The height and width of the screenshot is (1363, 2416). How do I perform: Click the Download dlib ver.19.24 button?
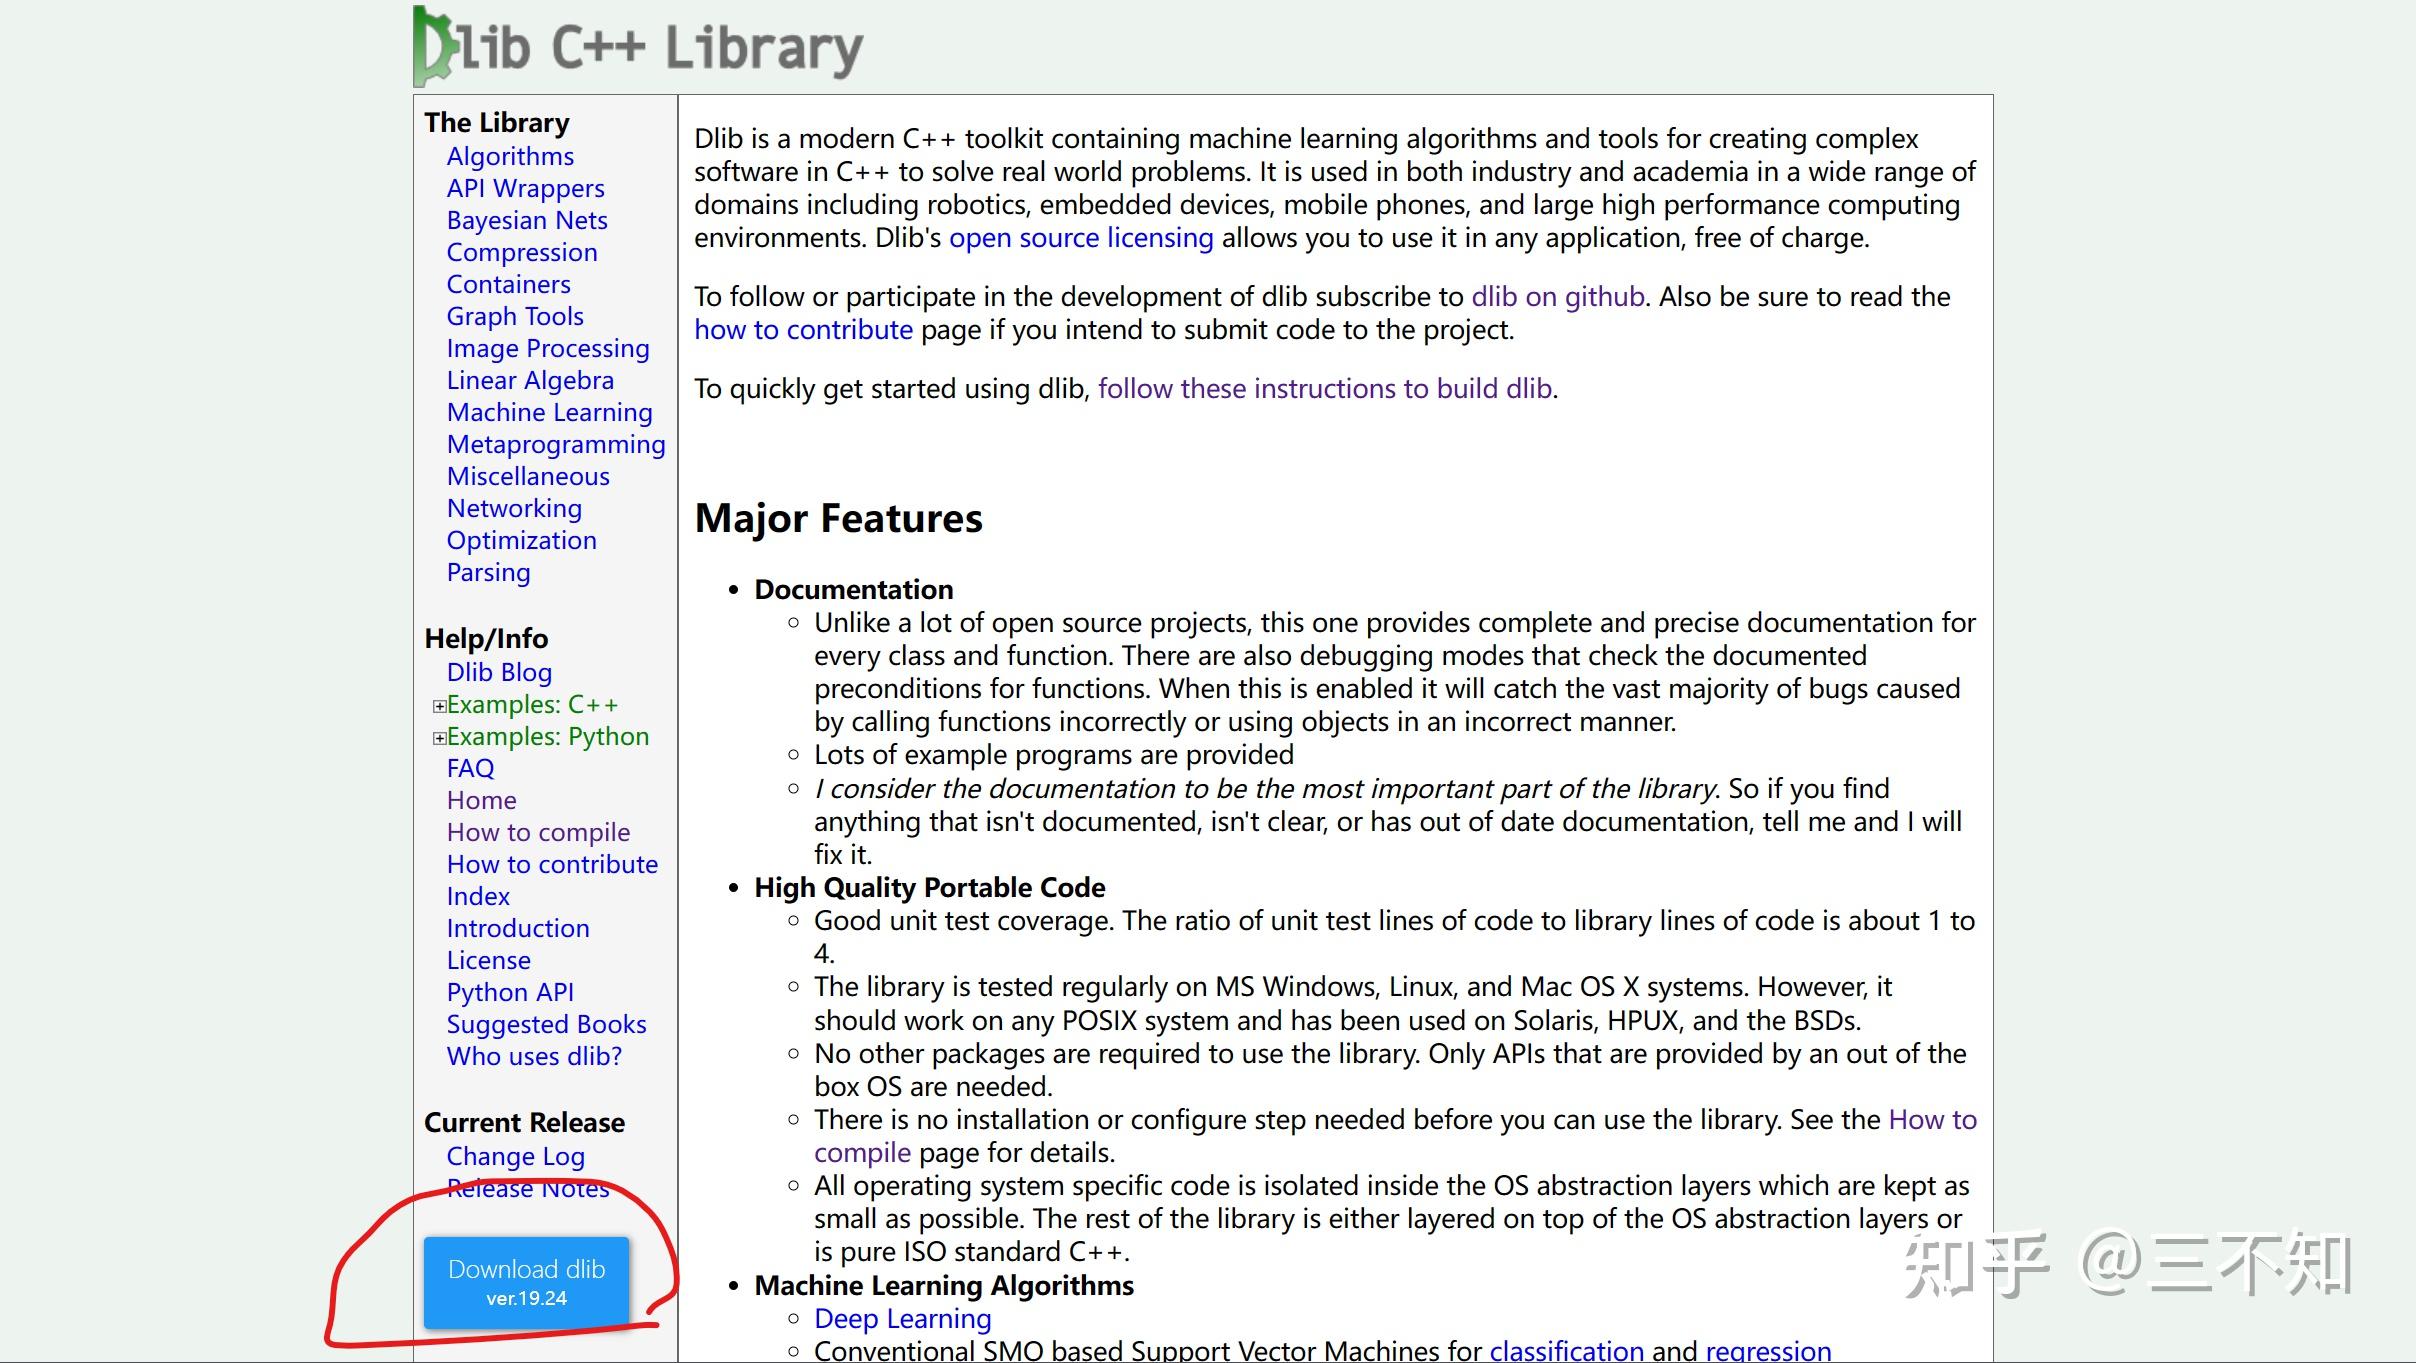[526, 1282]
